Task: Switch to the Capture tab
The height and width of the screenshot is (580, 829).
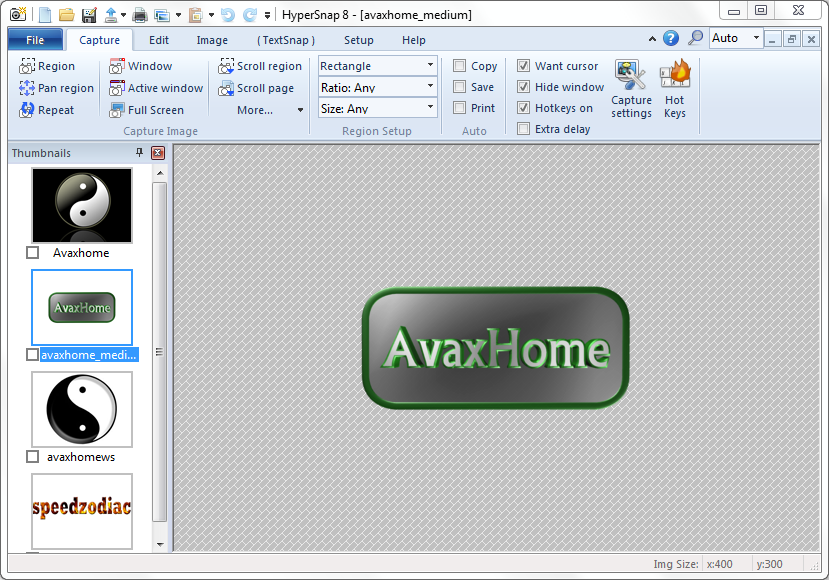Action: coord(99,40)
